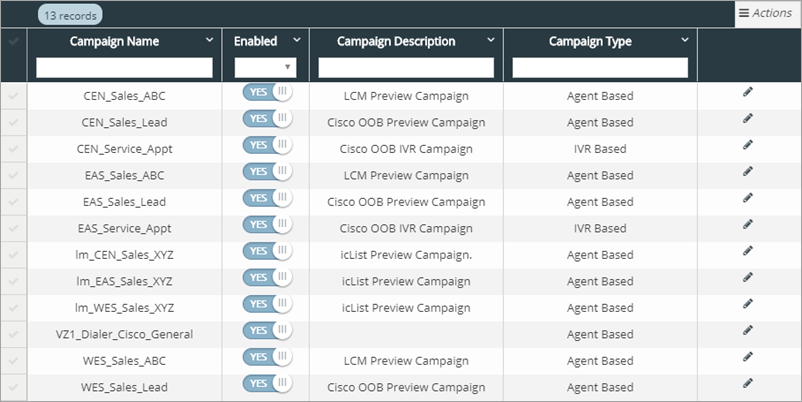Click the Campaign Description filter text box
The image size is (802, 402).
click(406, 67)
